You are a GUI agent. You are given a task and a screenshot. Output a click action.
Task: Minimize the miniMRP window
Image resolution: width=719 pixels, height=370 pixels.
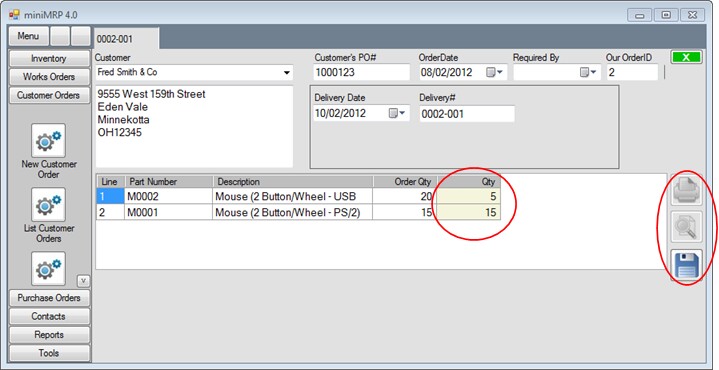tap(640, 15)
